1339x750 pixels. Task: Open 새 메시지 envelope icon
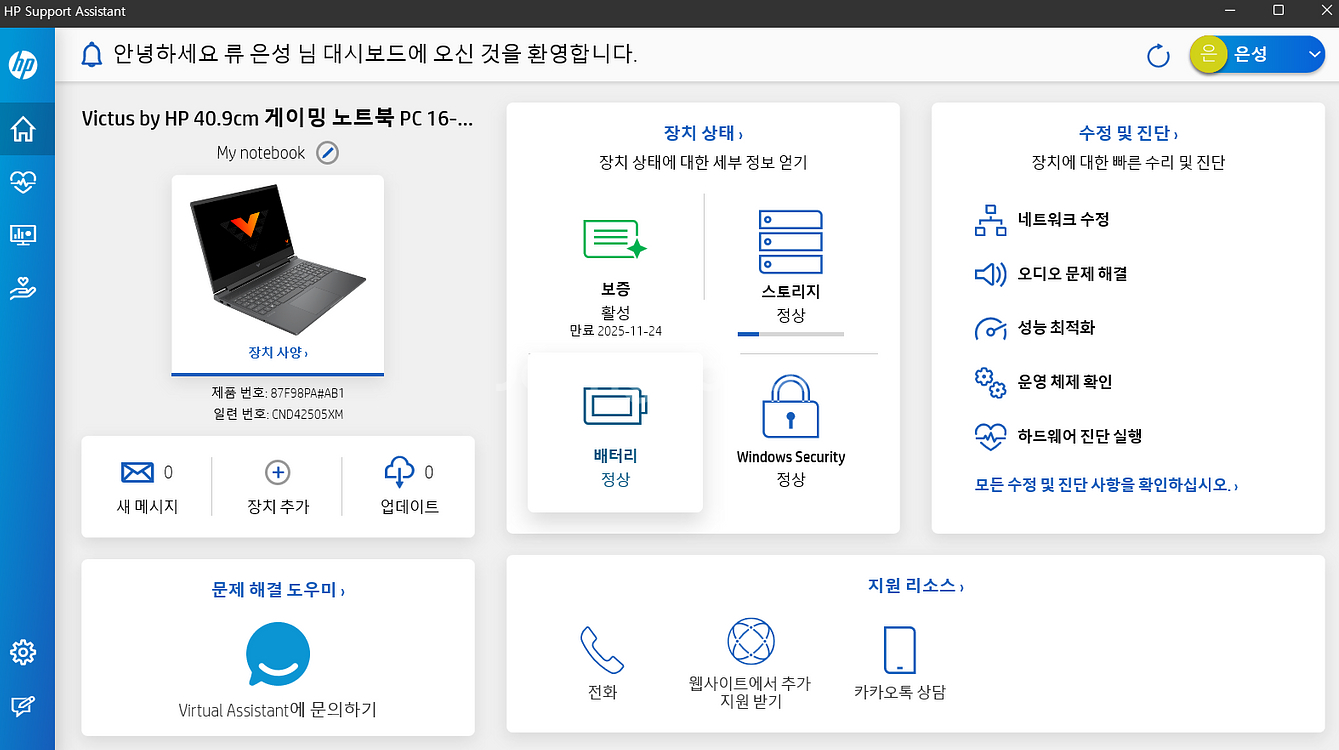tap(137, 472)
